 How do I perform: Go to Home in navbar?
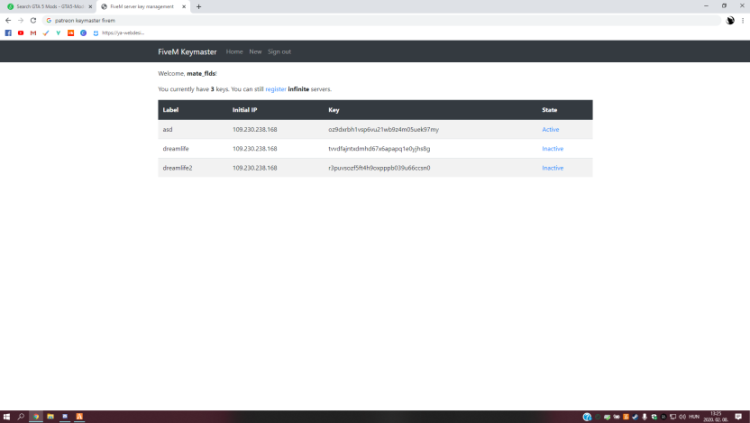point(234,52)
